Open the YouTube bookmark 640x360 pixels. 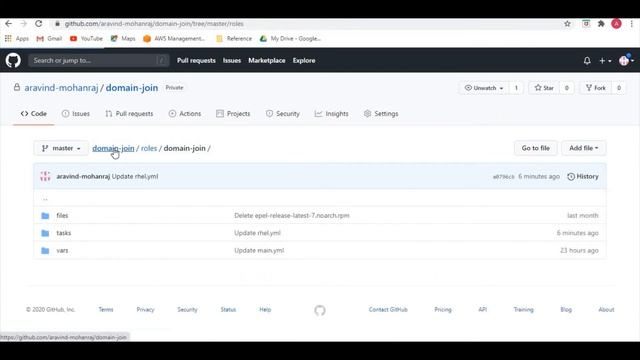tap(86, 38)
